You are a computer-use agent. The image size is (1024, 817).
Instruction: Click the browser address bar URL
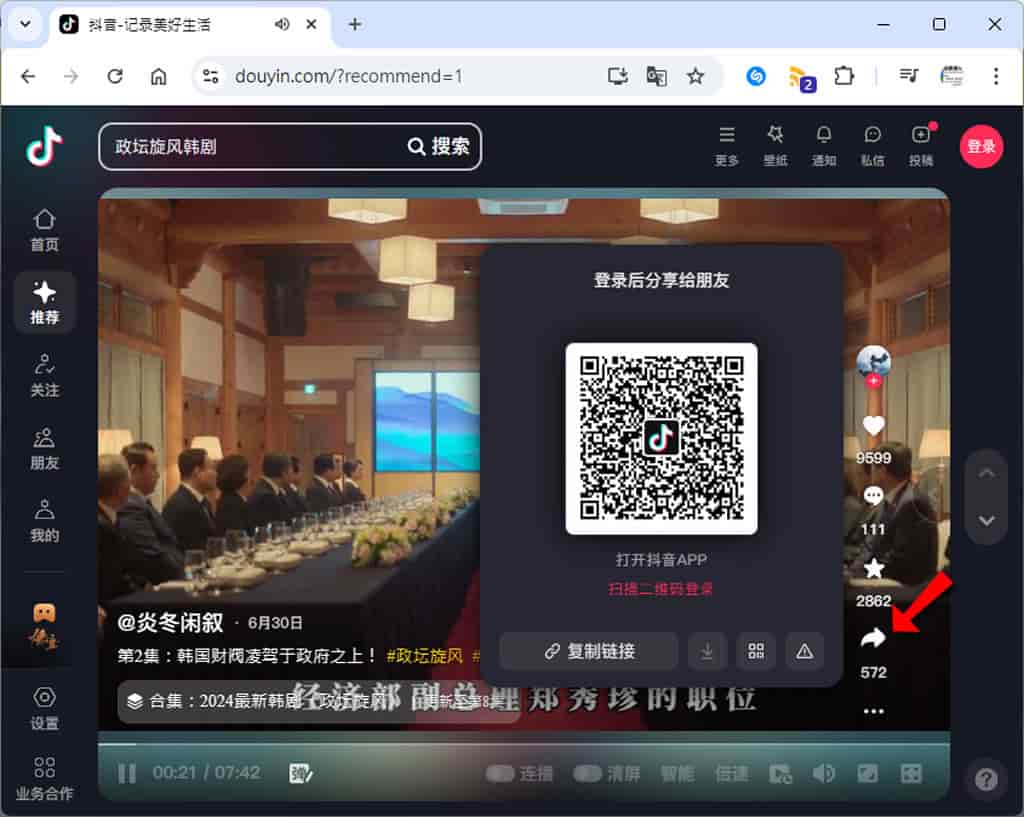348,76
